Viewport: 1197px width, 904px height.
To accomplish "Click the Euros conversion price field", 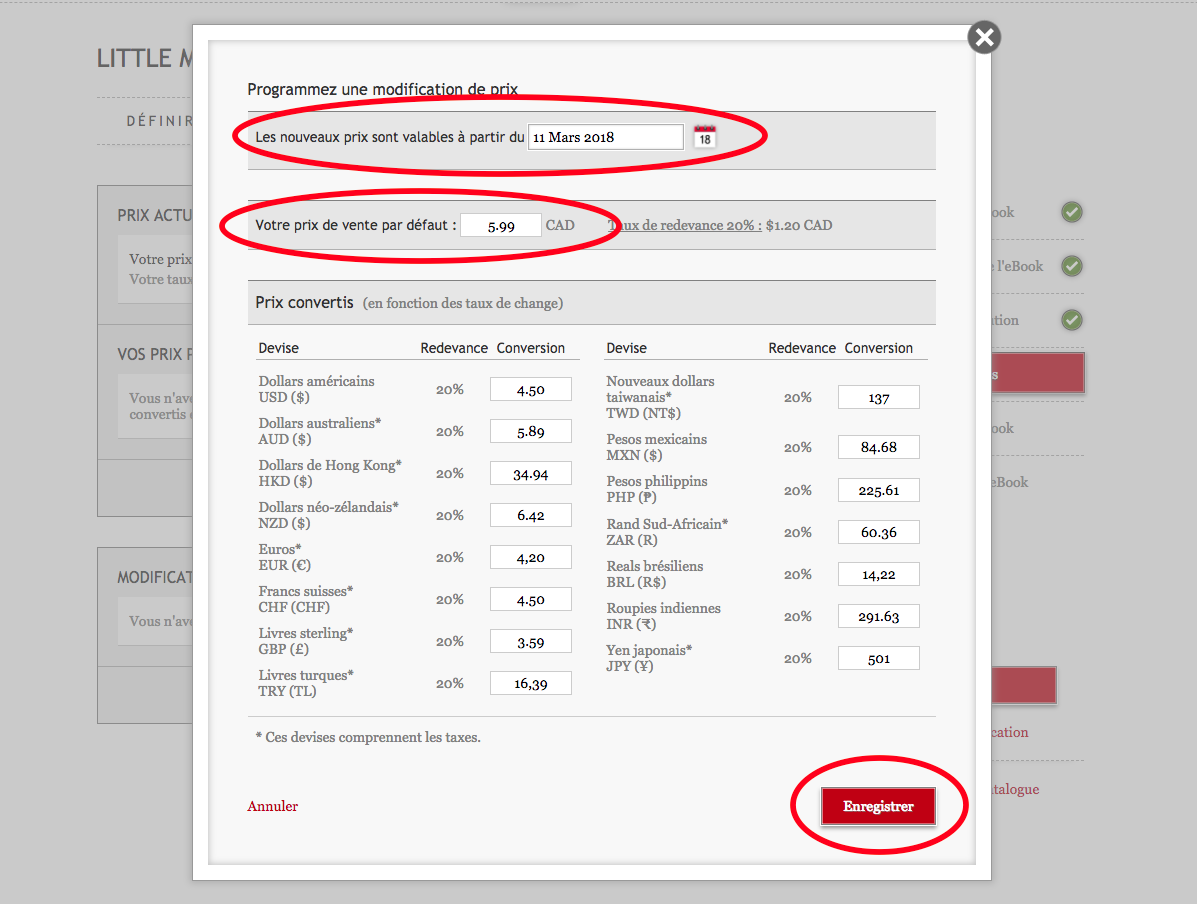I will (x=530, y=558).
